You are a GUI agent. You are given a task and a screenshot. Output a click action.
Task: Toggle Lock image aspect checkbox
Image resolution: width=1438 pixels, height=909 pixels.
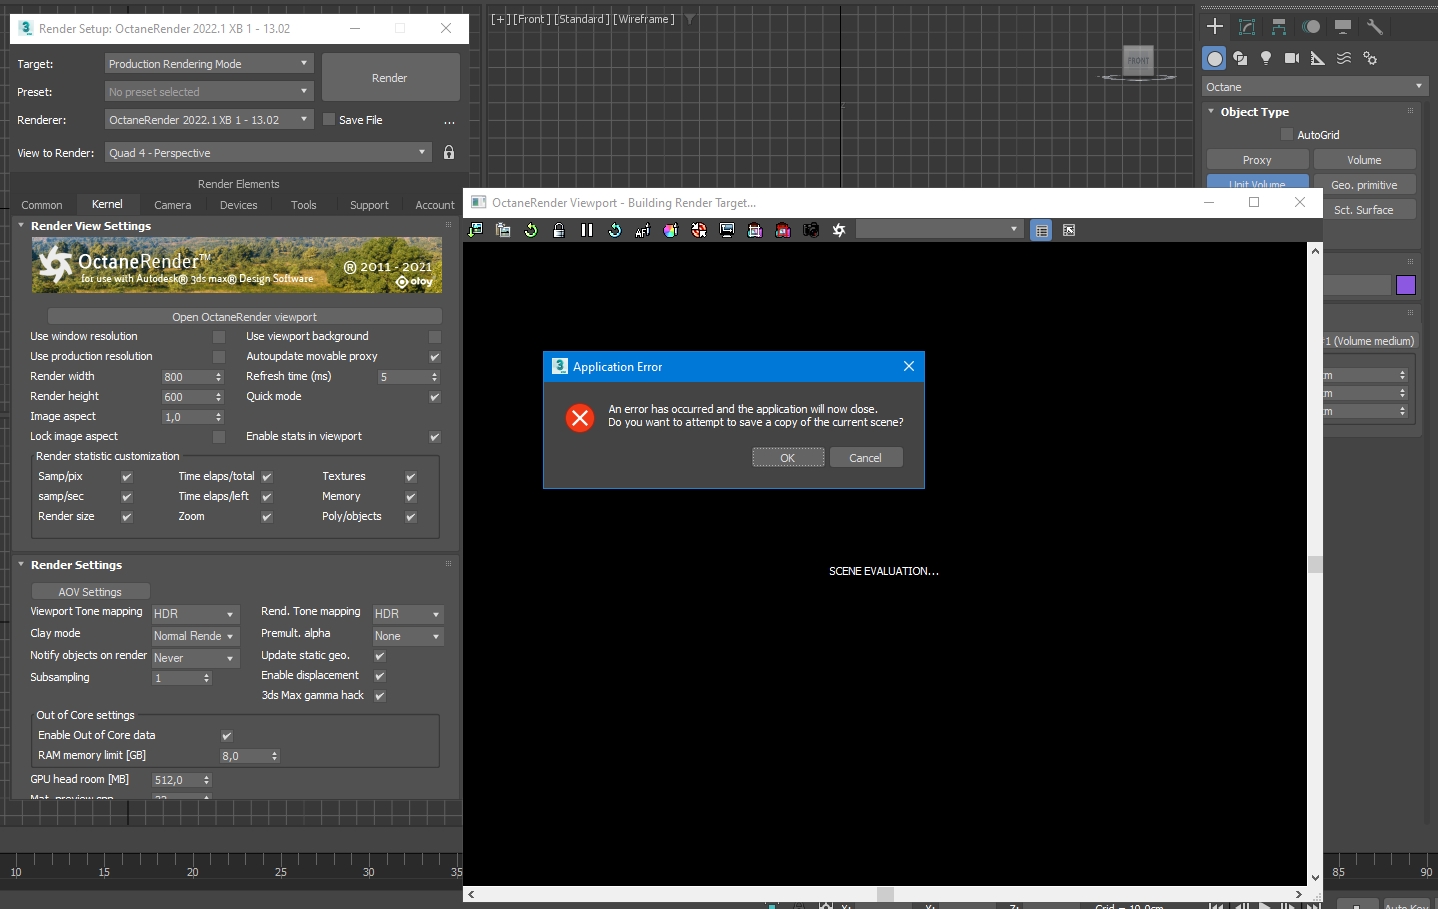click(x=219, y=437)
